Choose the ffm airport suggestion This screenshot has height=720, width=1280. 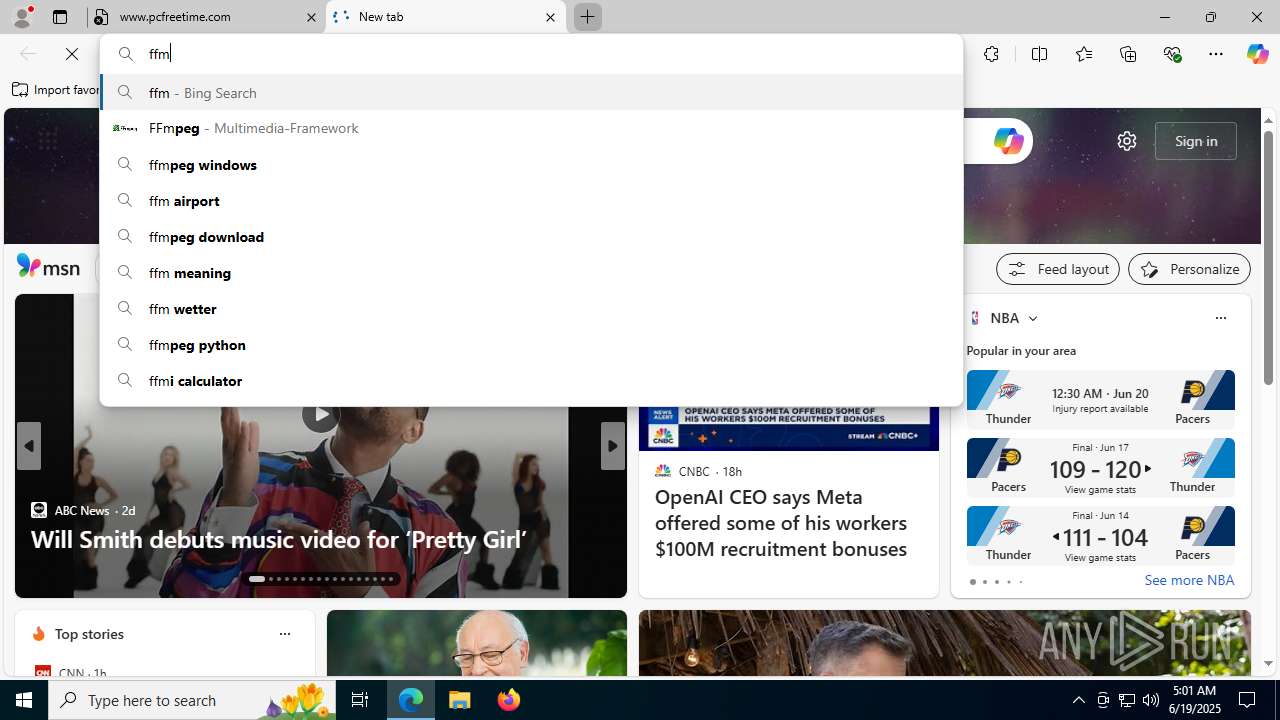click(531, 200)
